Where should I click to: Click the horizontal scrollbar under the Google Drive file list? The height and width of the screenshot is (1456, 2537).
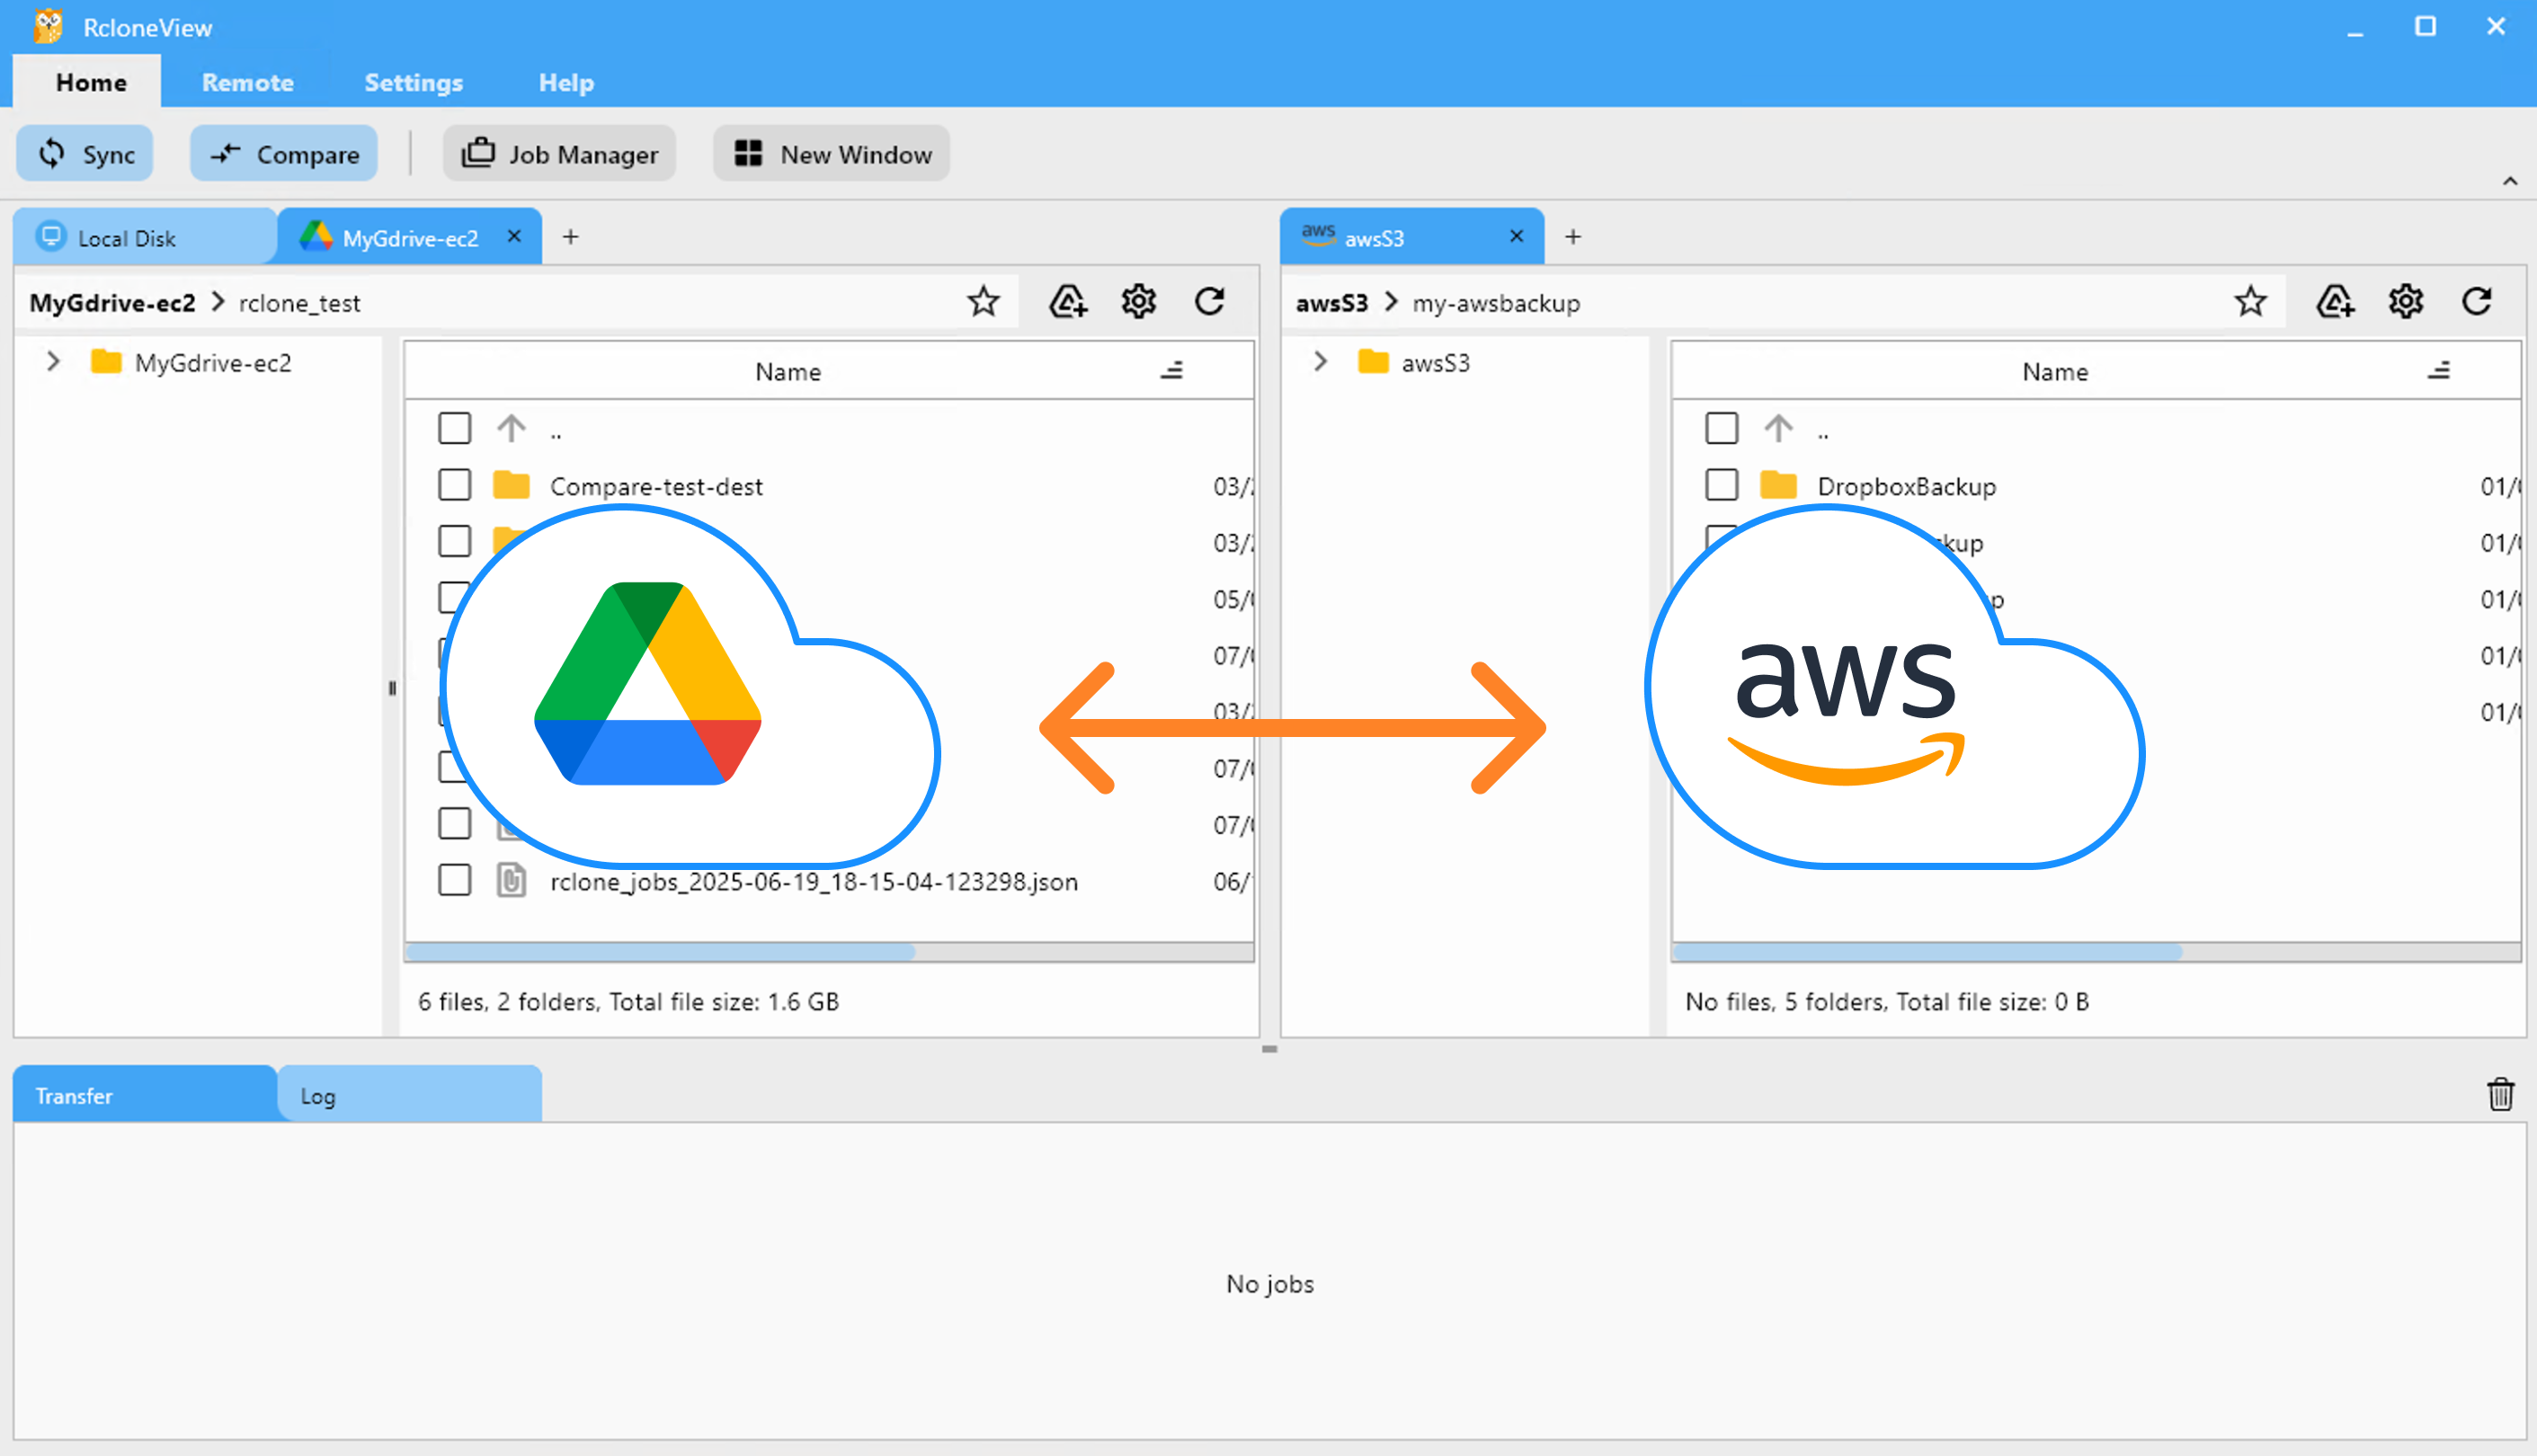click(x=660, y=953)
